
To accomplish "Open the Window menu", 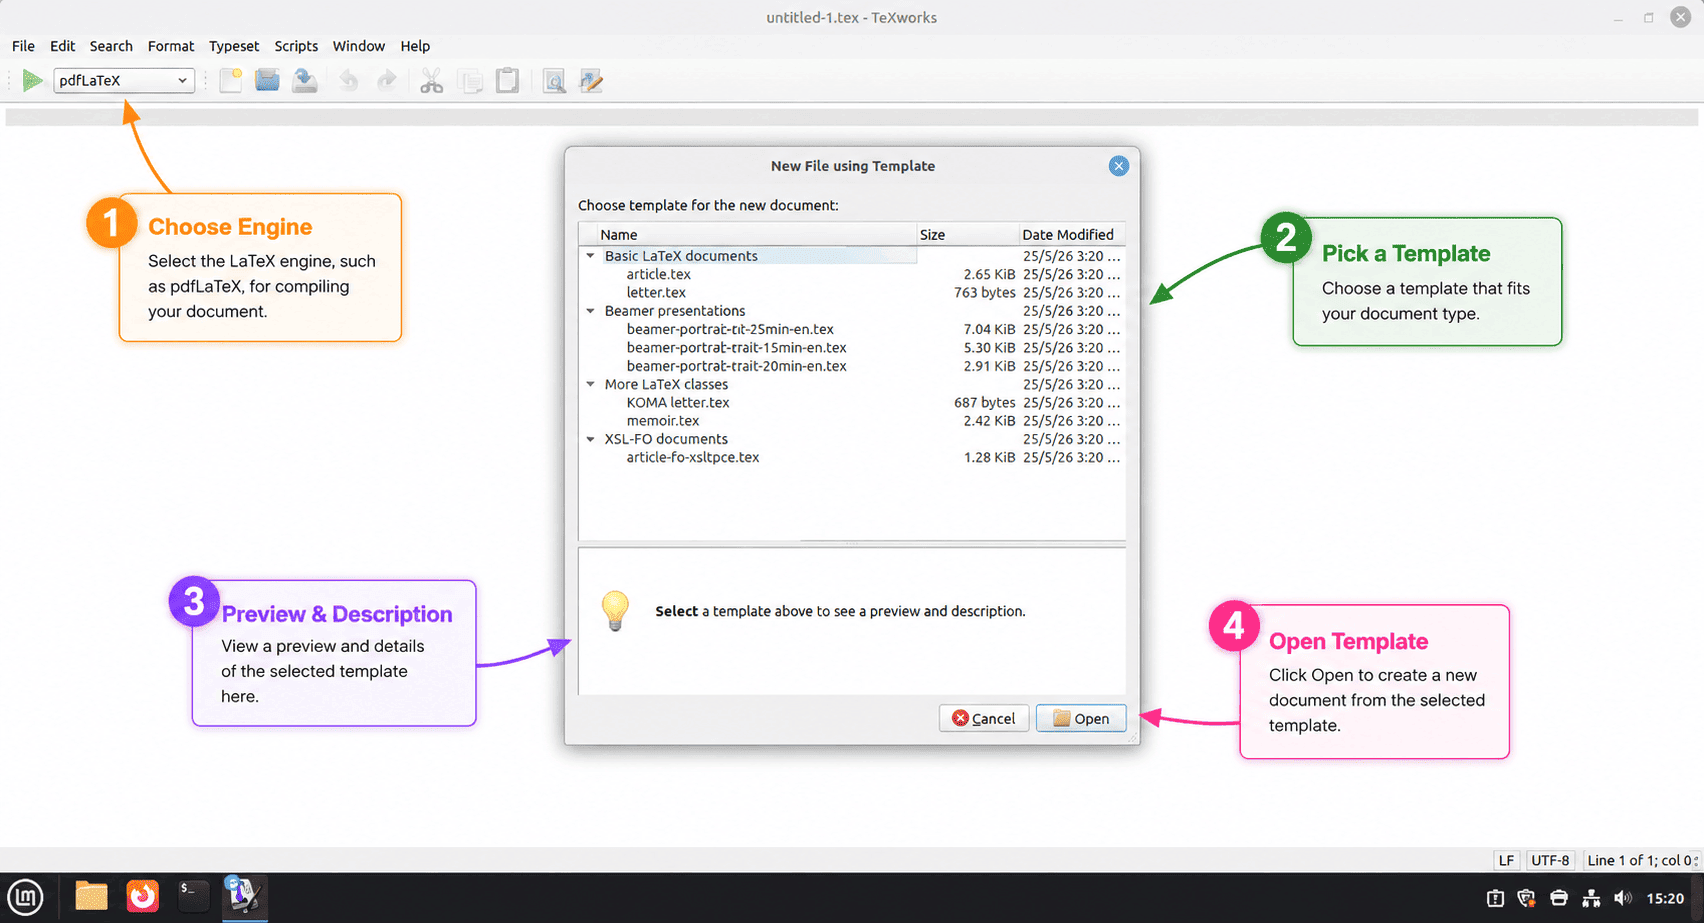I will click(x=359, y=46).
